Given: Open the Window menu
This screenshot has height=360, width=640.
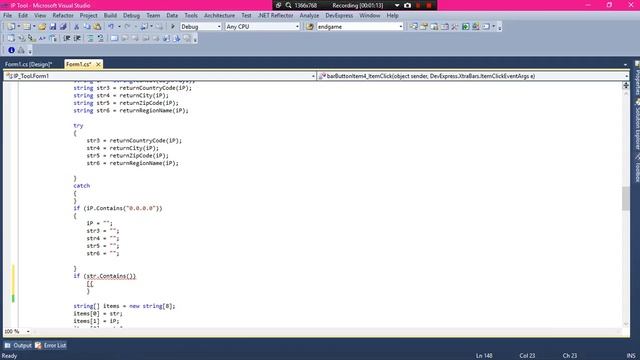Looking at the screenshot, I should click(369, 16).
